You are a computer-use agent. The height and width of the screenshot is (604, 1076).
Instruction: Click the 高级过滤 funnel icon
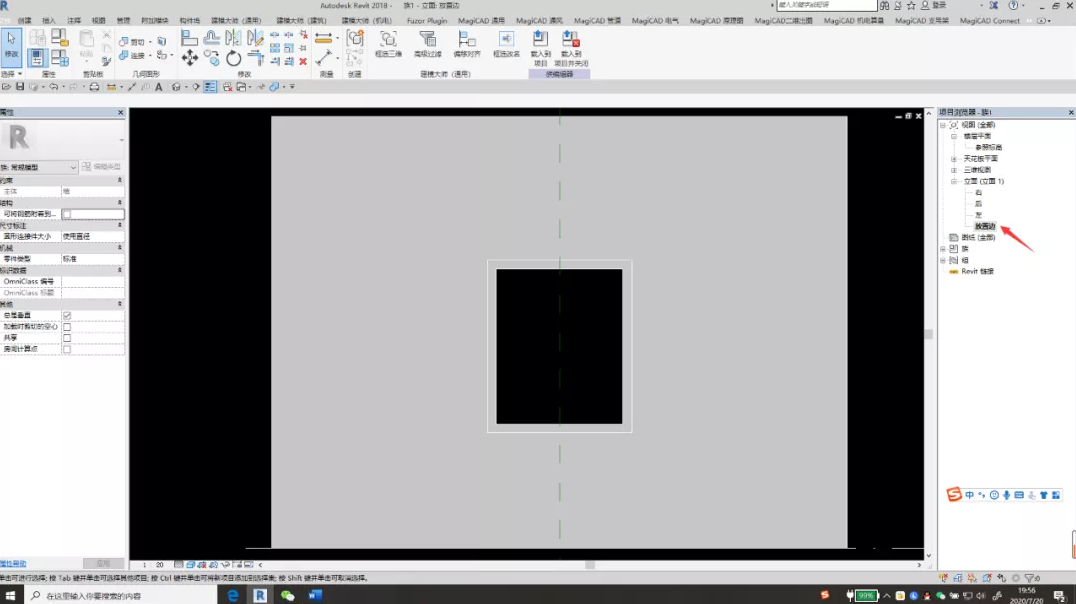coord(428,44)
